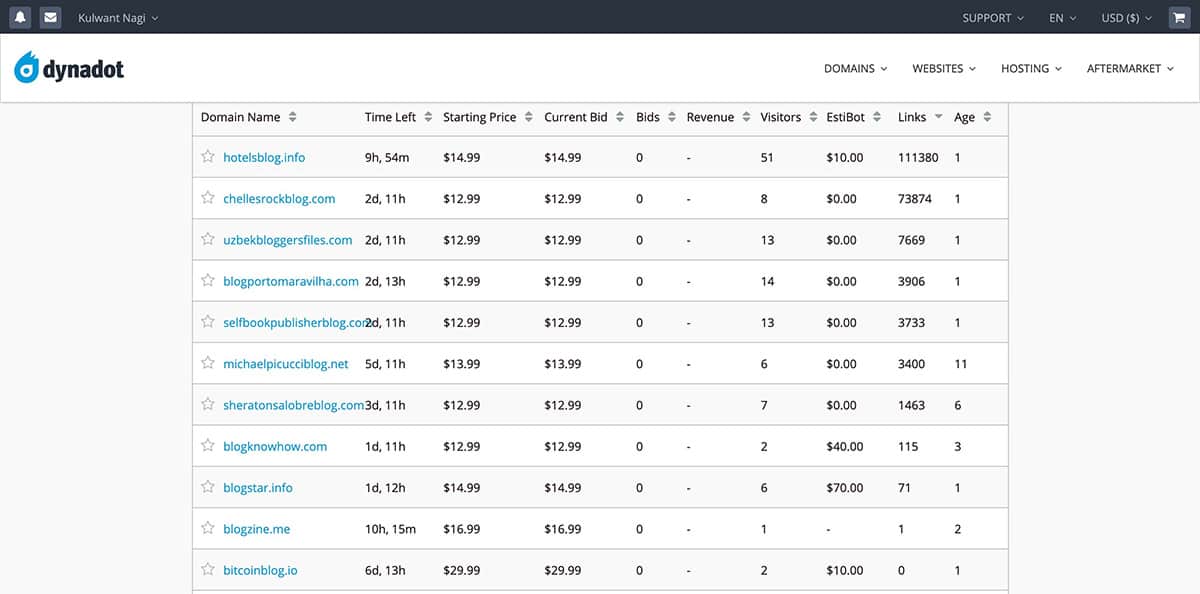Select the Age value 11
Viewport: 1200px width, 594px height.
[x=961, y=364]
